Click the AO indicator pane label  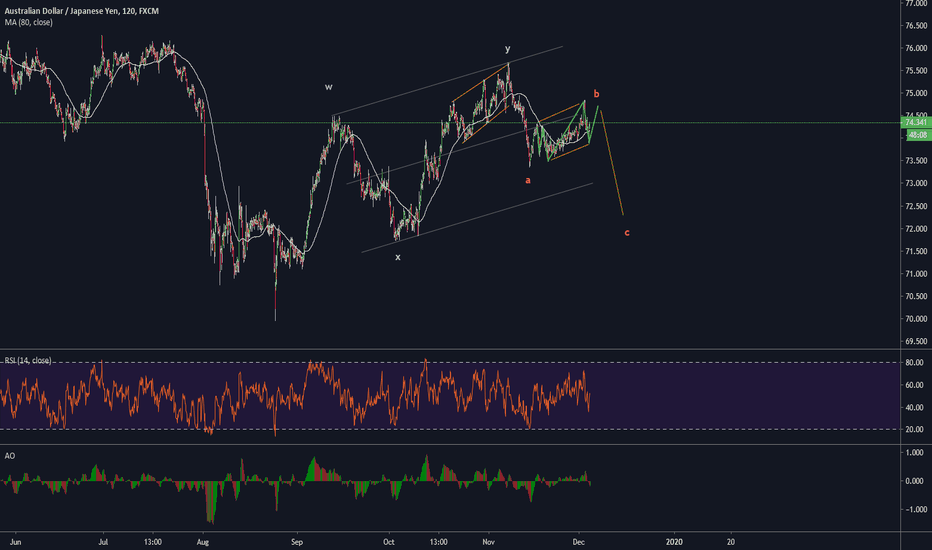(x=9, y=453)
